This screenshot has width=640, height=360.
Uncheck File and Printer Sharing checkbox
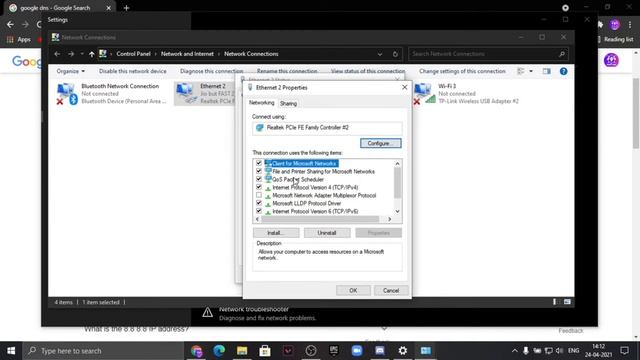[x=259, y=171]
